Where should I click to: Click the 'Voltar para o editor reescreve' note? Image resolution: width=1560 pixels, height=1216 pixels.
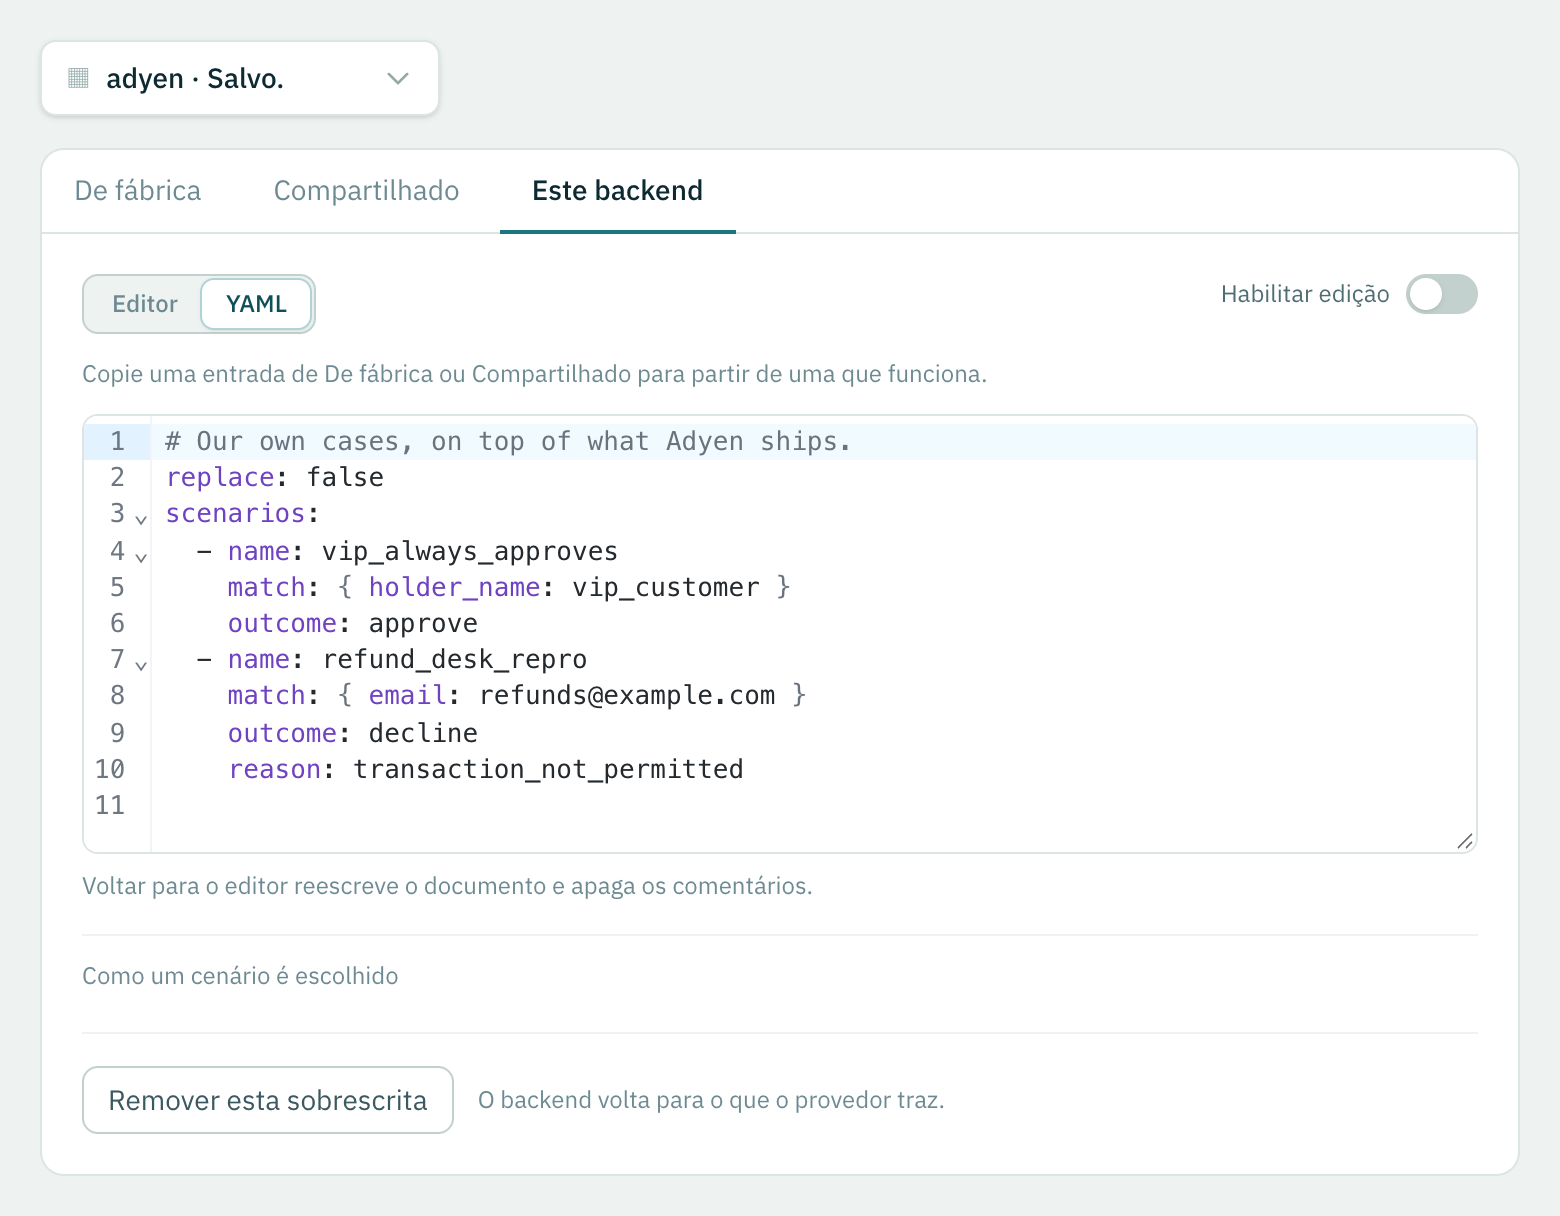pos(447,886)
